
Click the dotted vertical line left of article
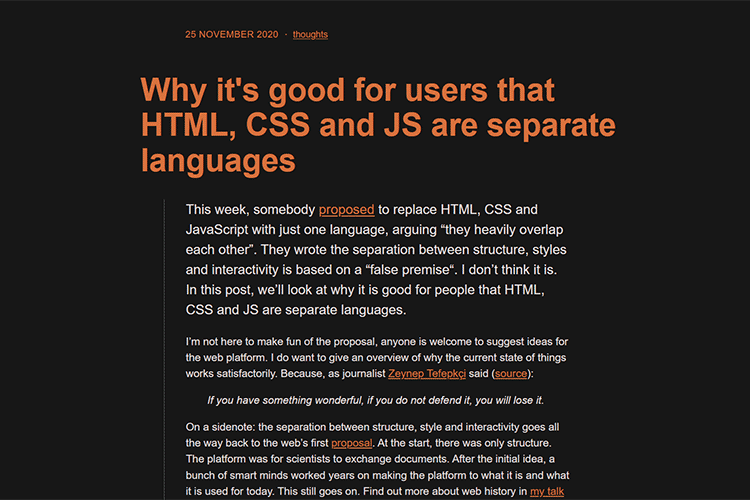coord(164,350)
